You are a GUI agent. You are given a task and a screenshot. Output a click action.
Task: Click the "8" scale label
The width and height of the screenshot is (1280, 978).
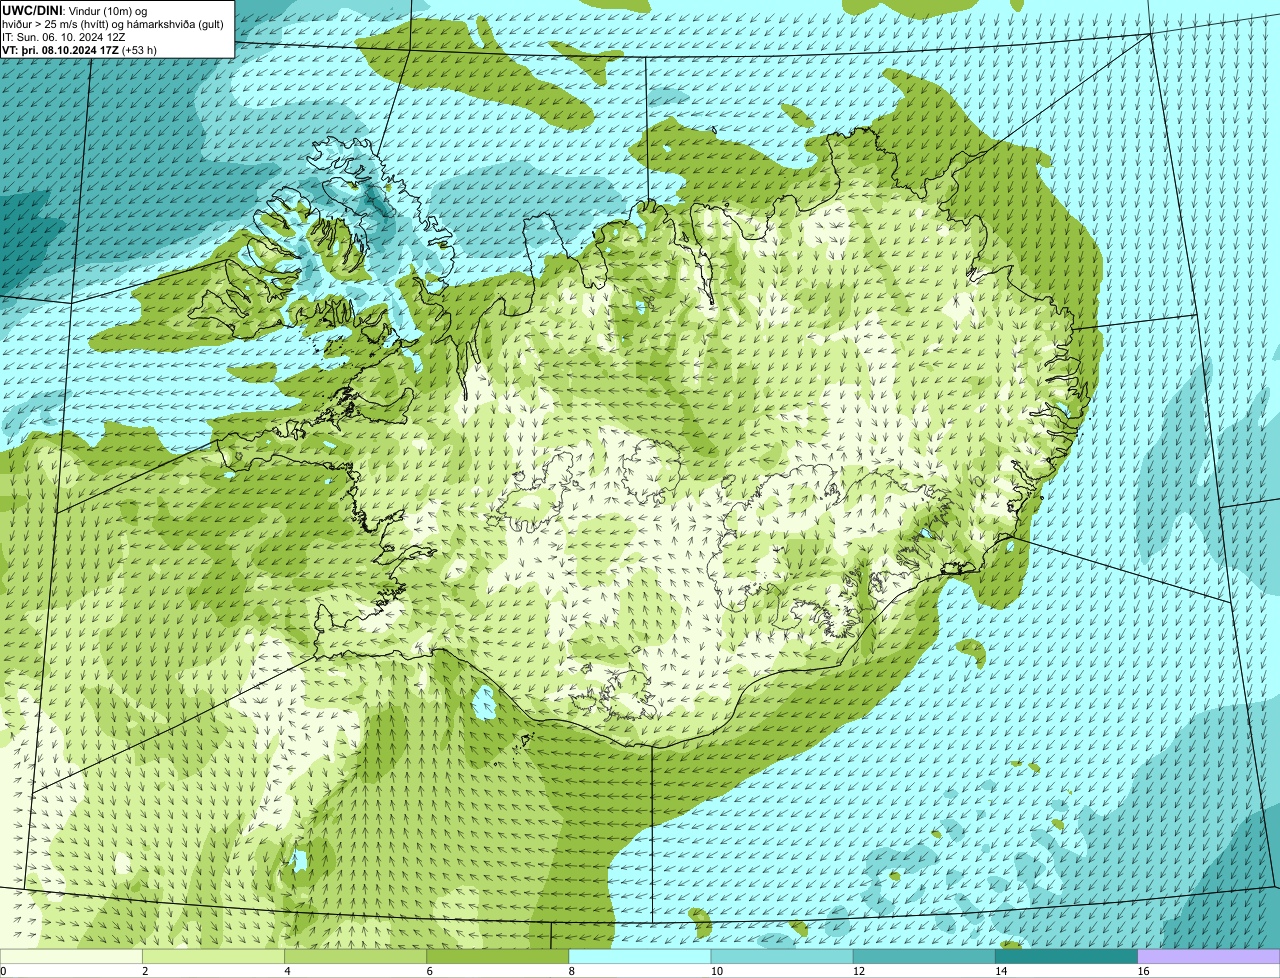(x=572, y=971)
